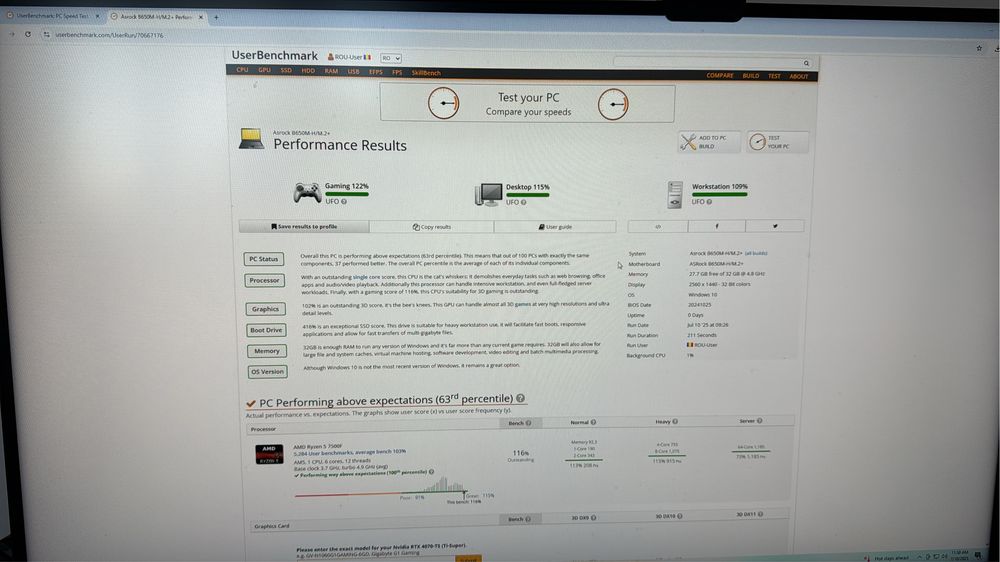The width and height of the screenshot is (1000, 562).
Task: Open the GPU menu item
Action: point(265,70)
